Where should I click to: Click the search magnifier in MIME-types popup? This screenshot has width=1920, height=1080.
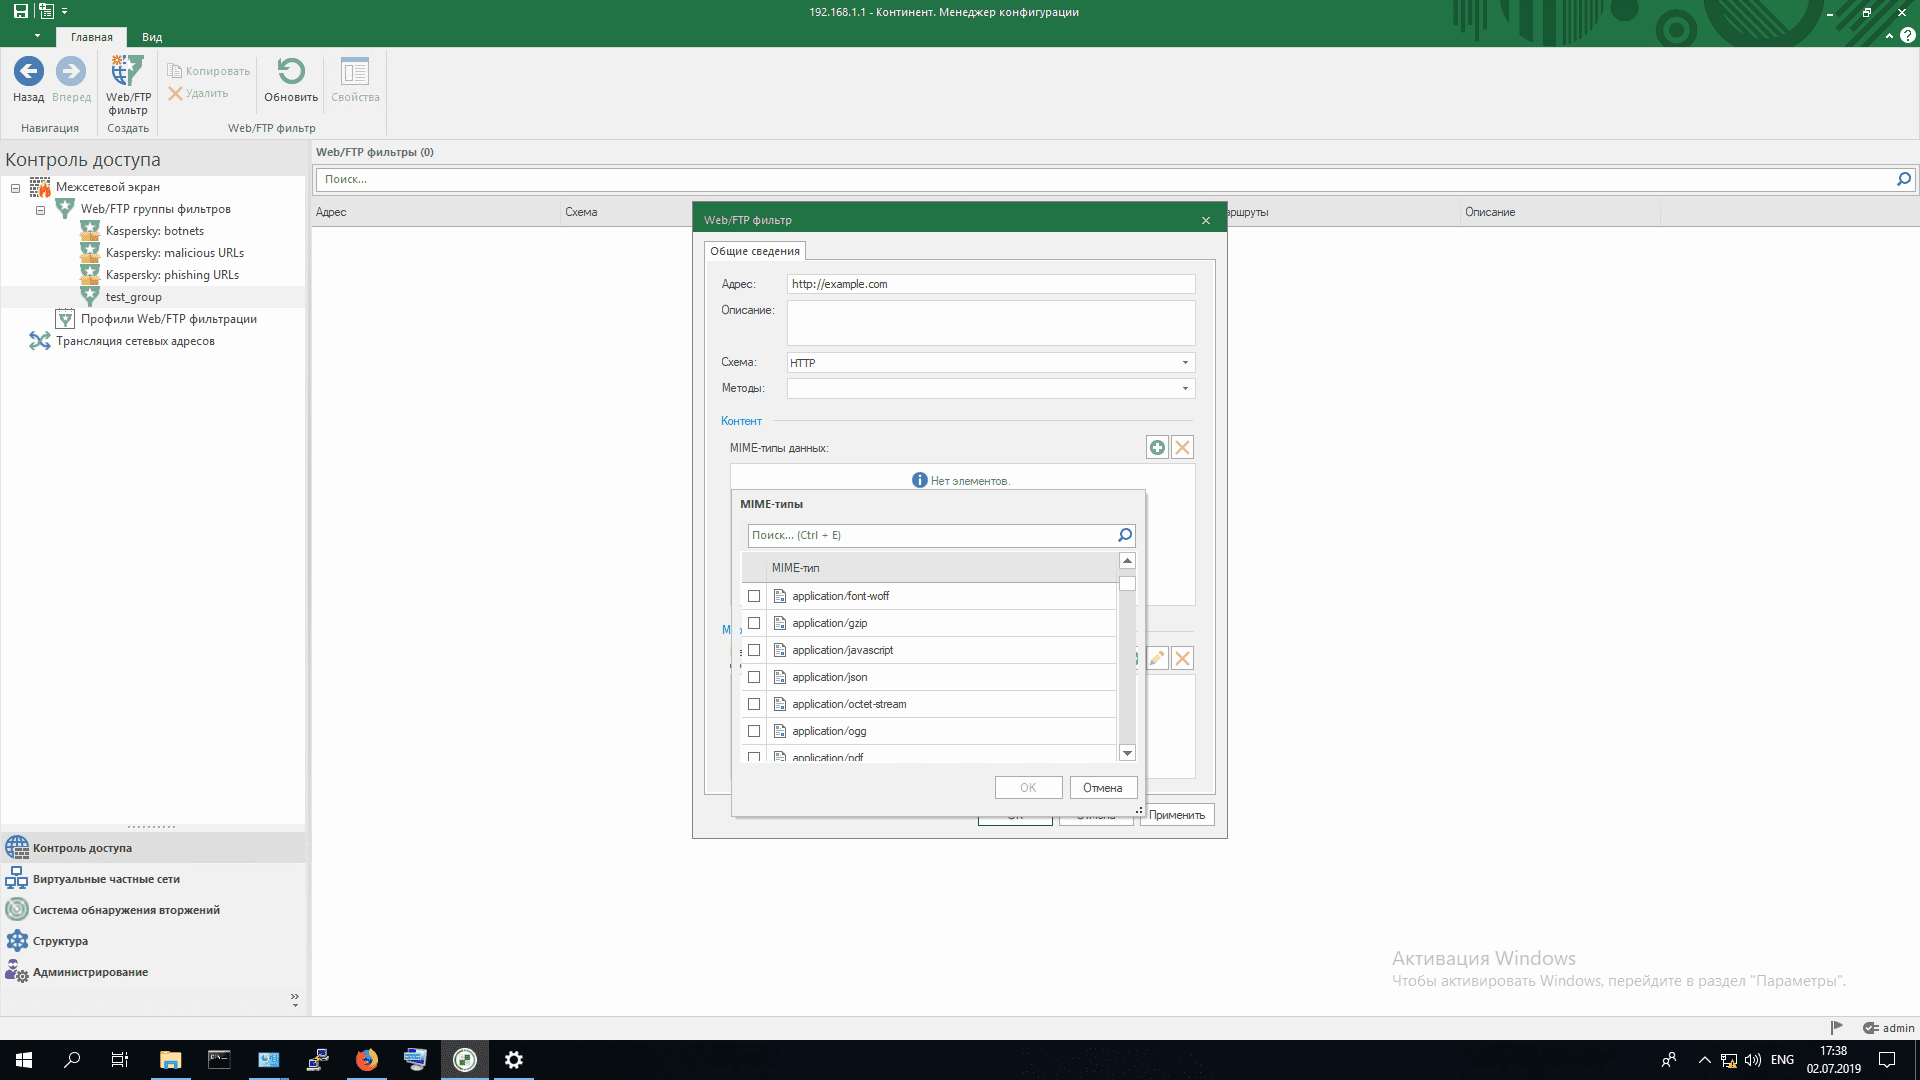click(x=1124, y=535)
